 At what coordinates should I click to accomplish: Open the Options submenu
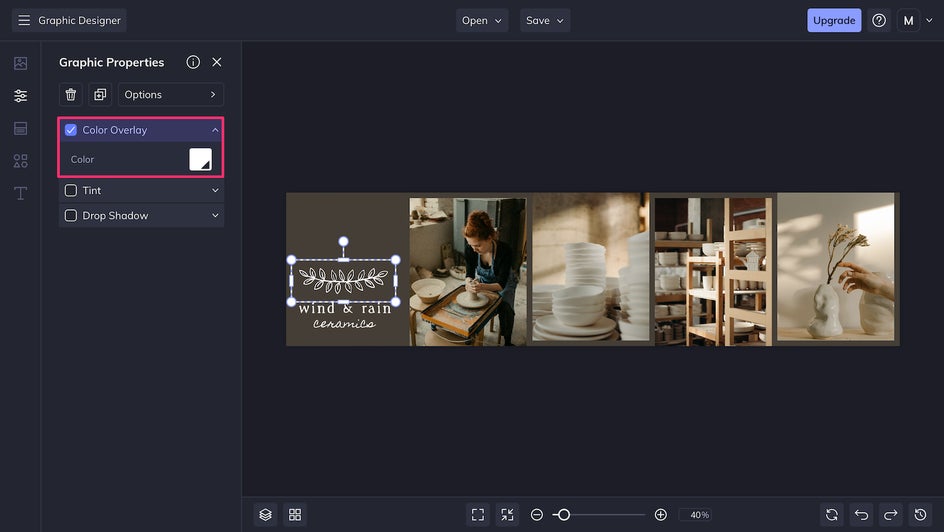click(x=171, y=94)
